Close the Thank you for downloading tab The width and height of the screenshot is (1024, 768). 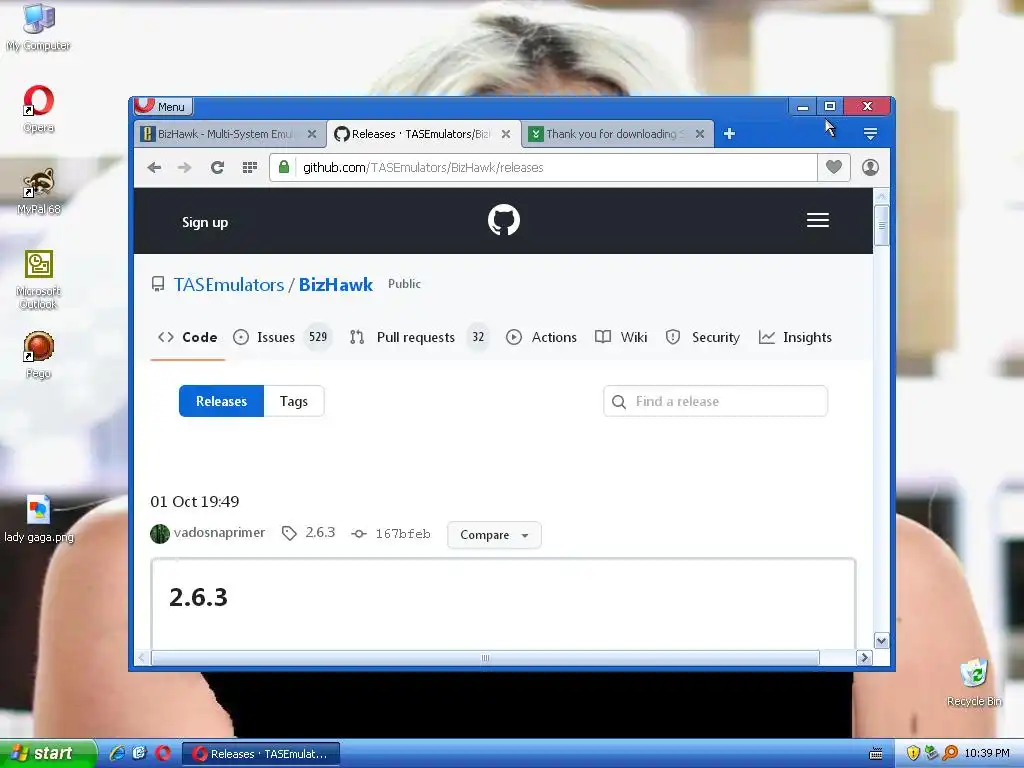(x=699, y=134)
